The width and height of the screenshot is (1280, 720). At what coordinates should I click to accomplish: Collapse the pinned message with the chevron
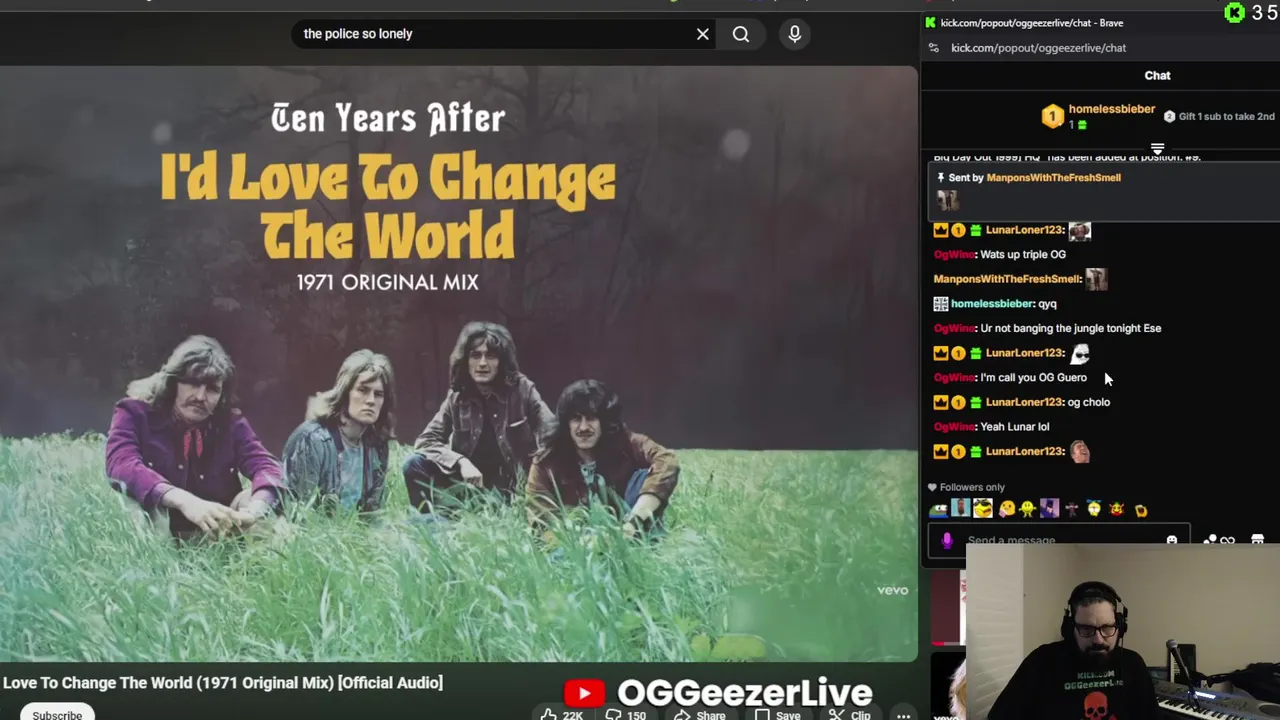click(1157, 149)
